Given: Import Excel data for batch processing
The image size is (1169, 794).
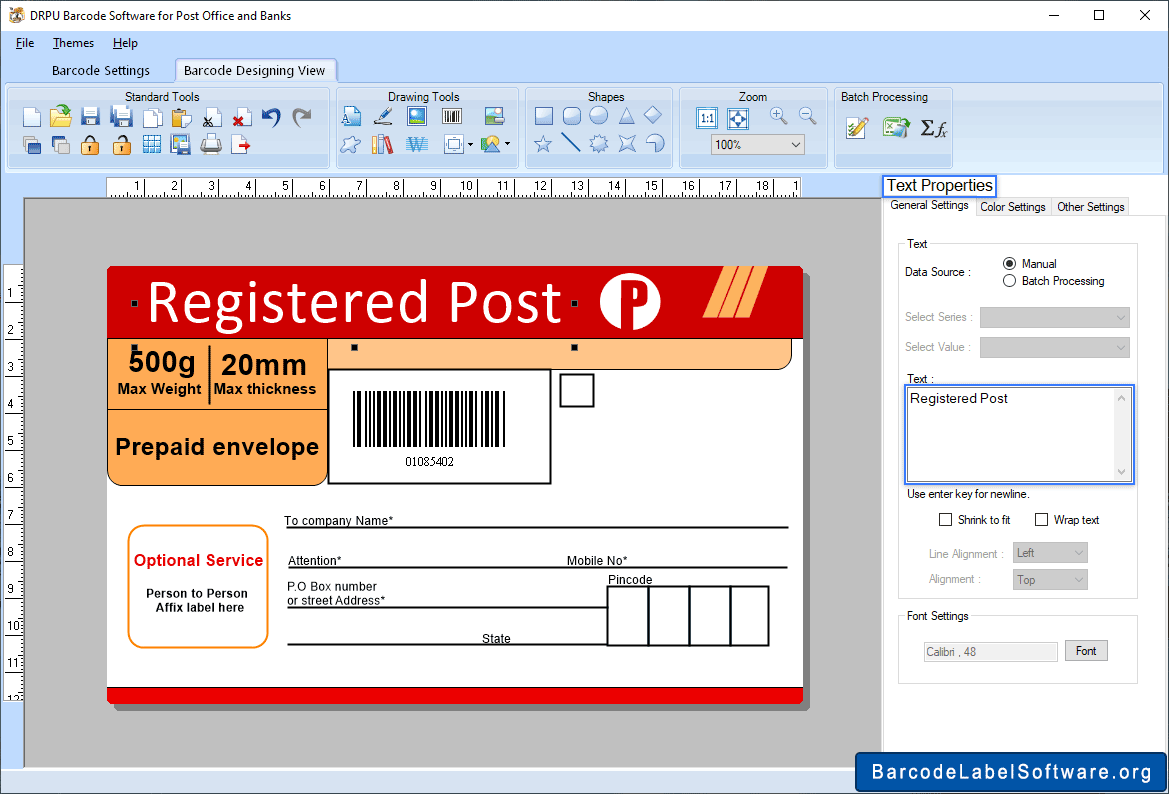Looking at the screenshot, I should point(896,127).
